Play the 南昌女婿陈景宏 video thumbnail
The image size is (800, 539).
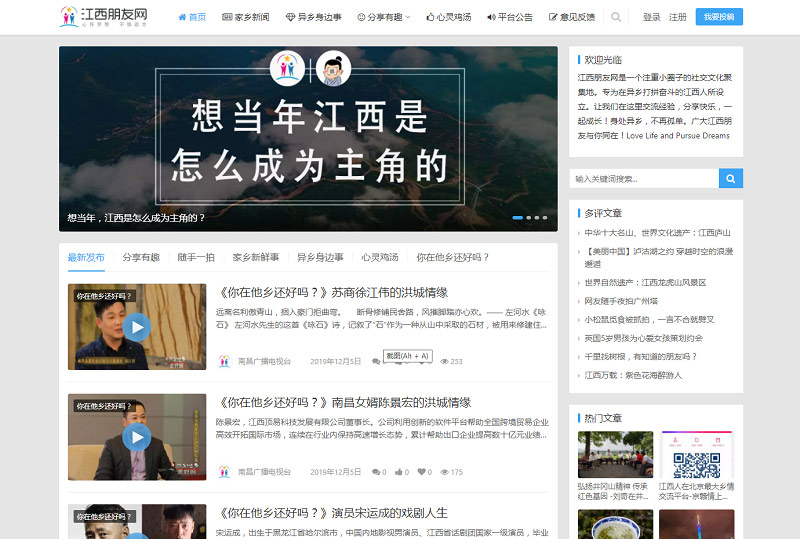(137, 437)
